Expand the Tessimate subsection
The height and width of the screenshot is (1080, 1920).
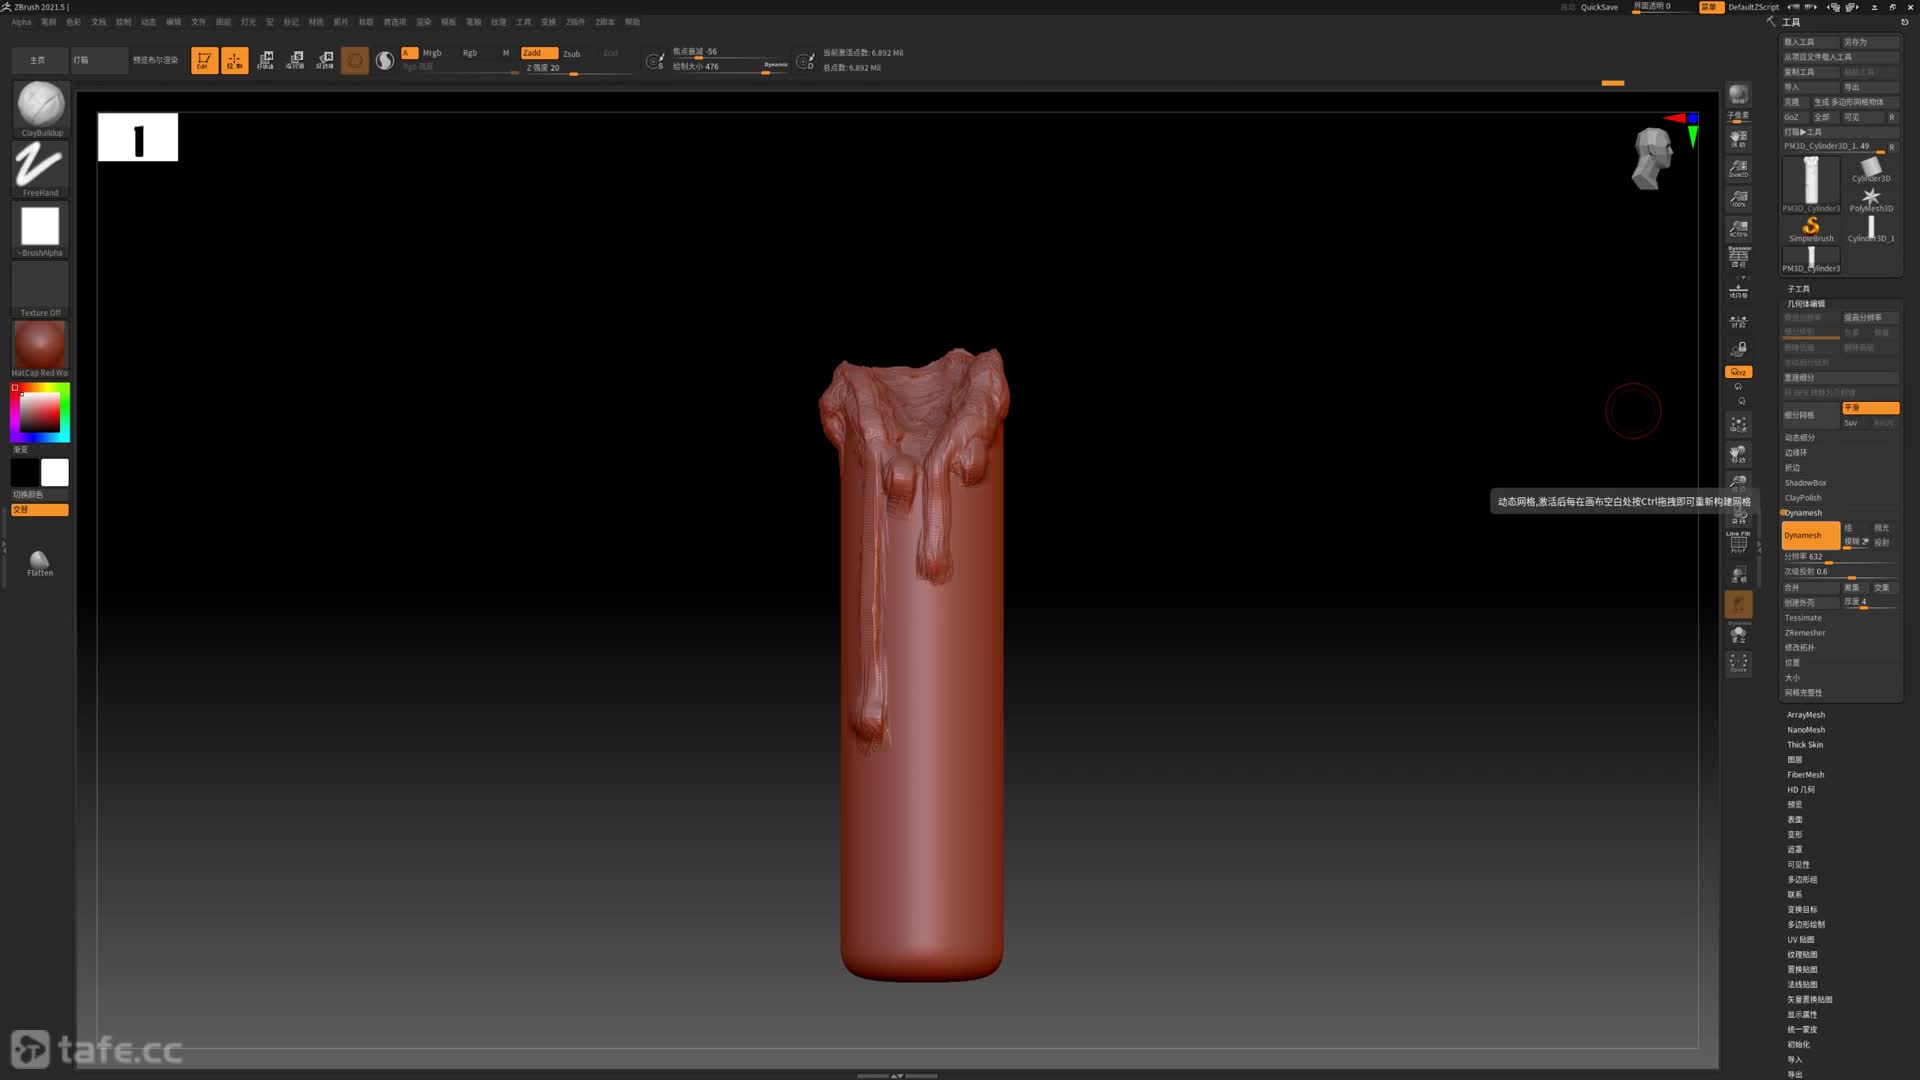tap(1803, 618)
